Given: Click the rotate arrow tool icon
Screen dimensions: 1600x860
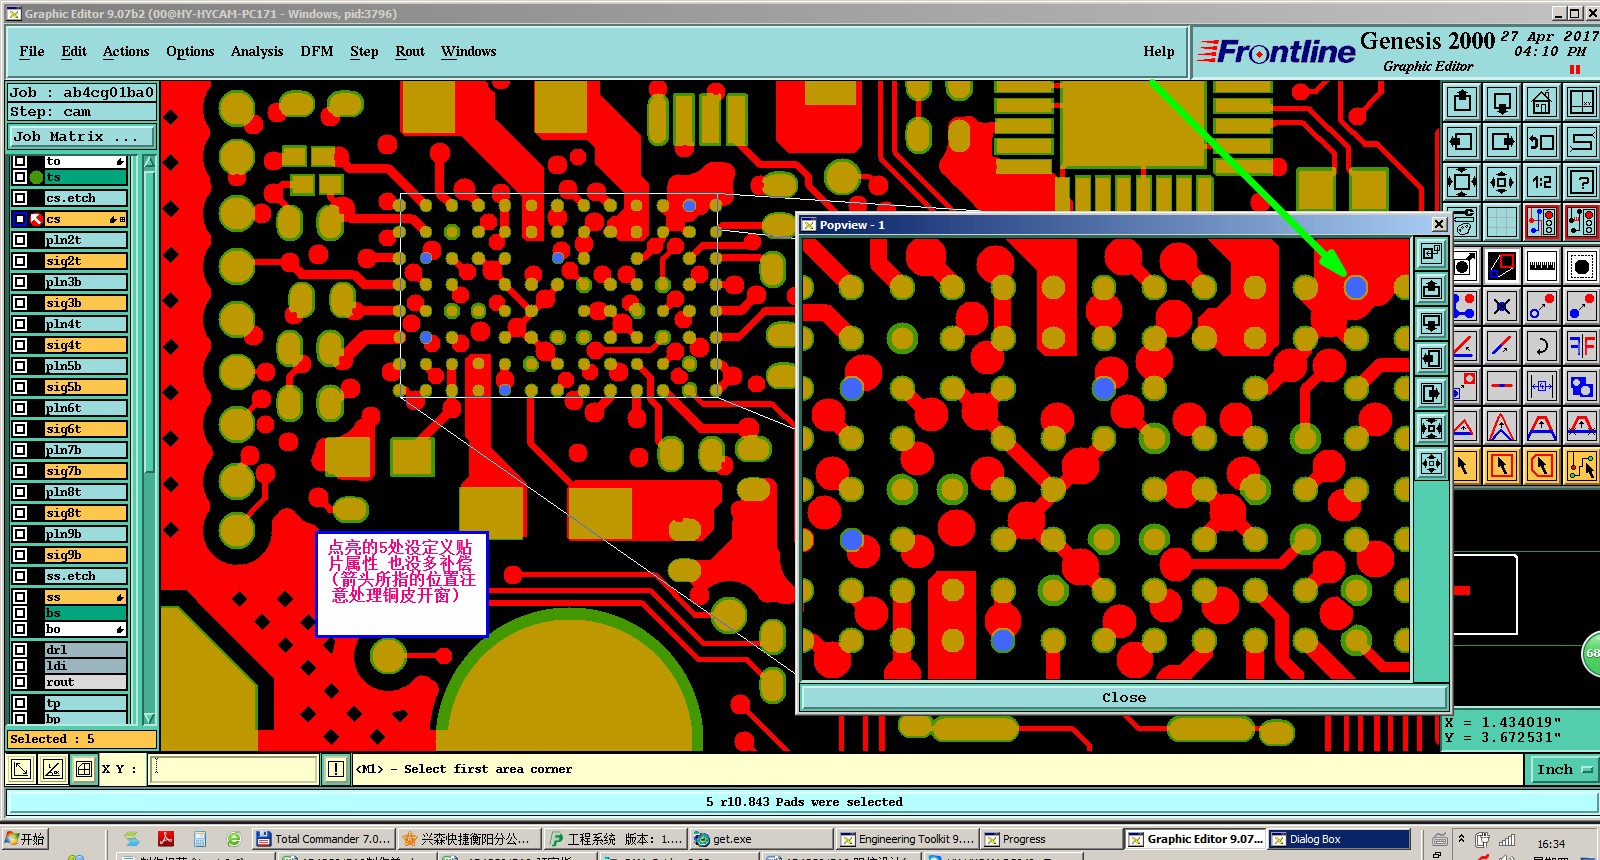Looking at the screenshot, I should (x=1542, y=345).
